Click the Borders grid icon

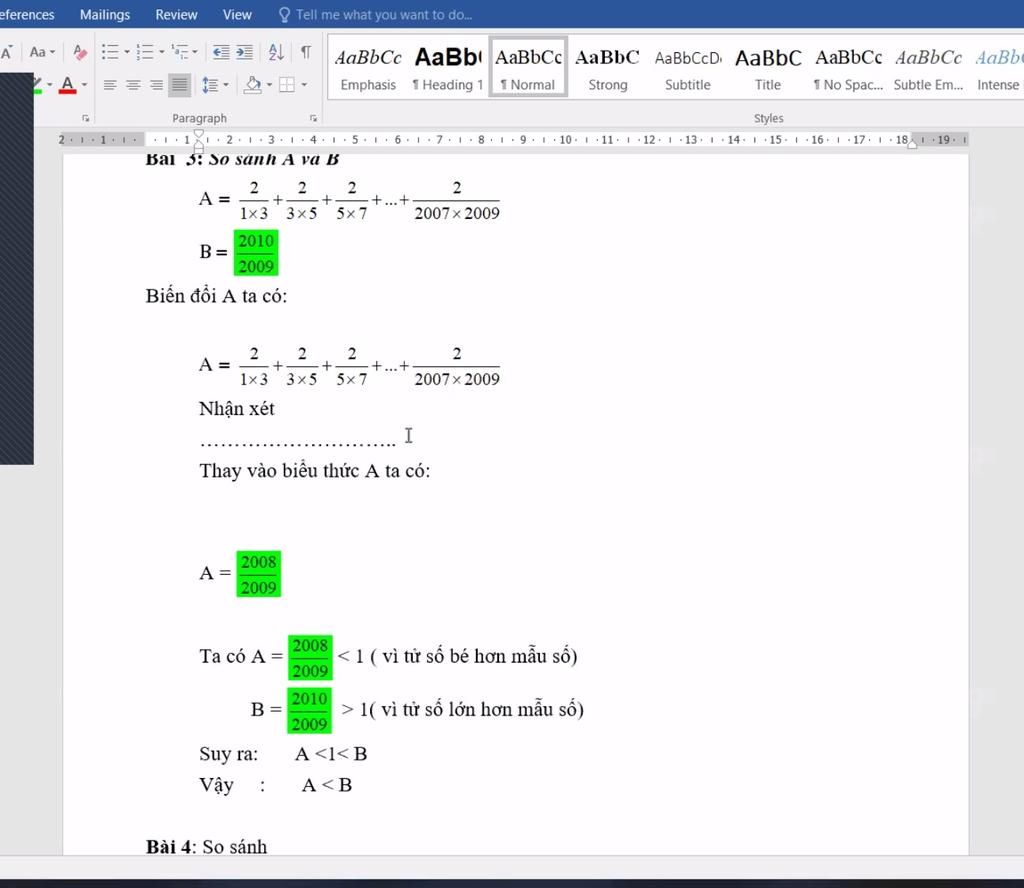(287, 84)
